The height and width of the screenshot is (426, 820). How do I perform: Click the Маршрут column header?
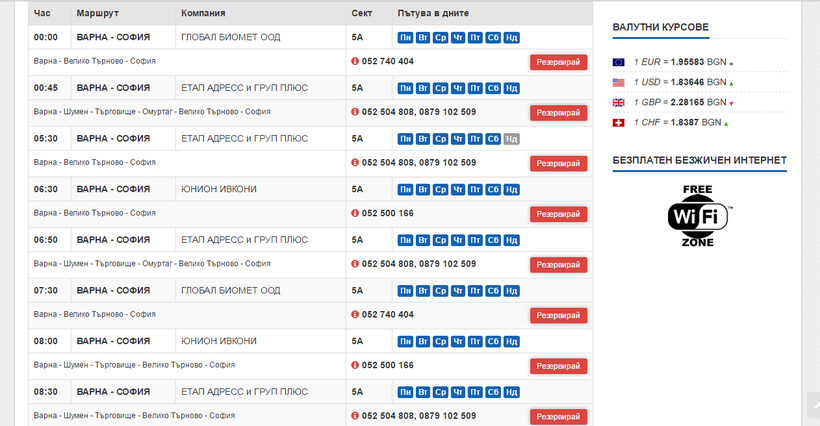pos(98,13)
